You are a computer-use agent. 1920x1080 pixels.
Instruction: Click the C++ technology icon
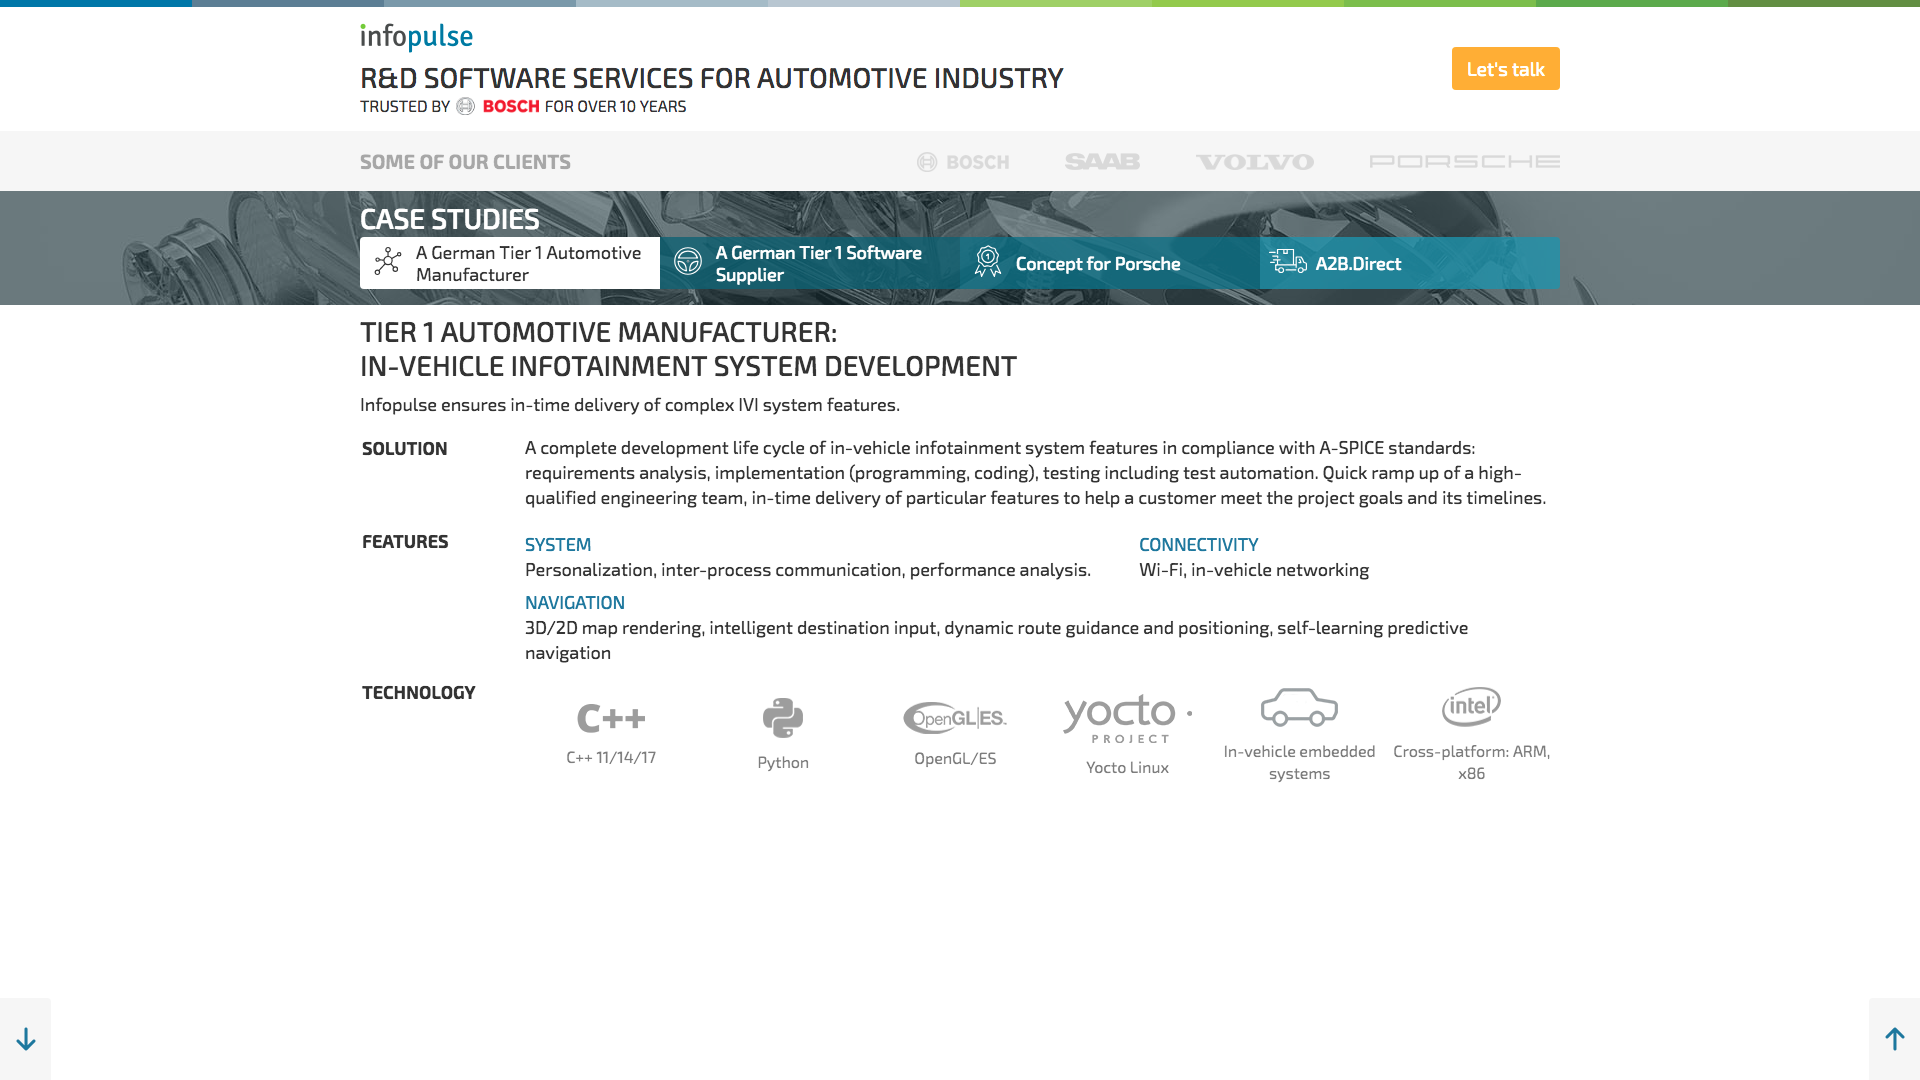coord(611,718)
